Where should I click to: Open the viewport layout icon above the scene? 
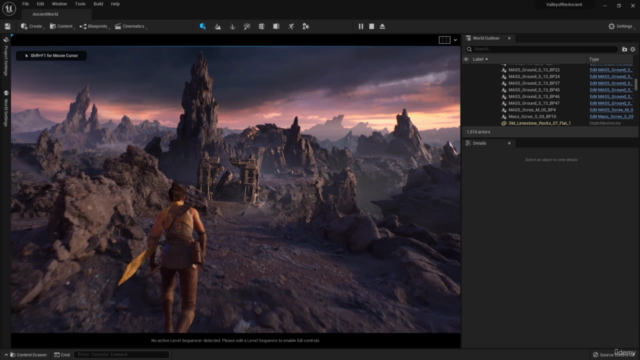444,40
